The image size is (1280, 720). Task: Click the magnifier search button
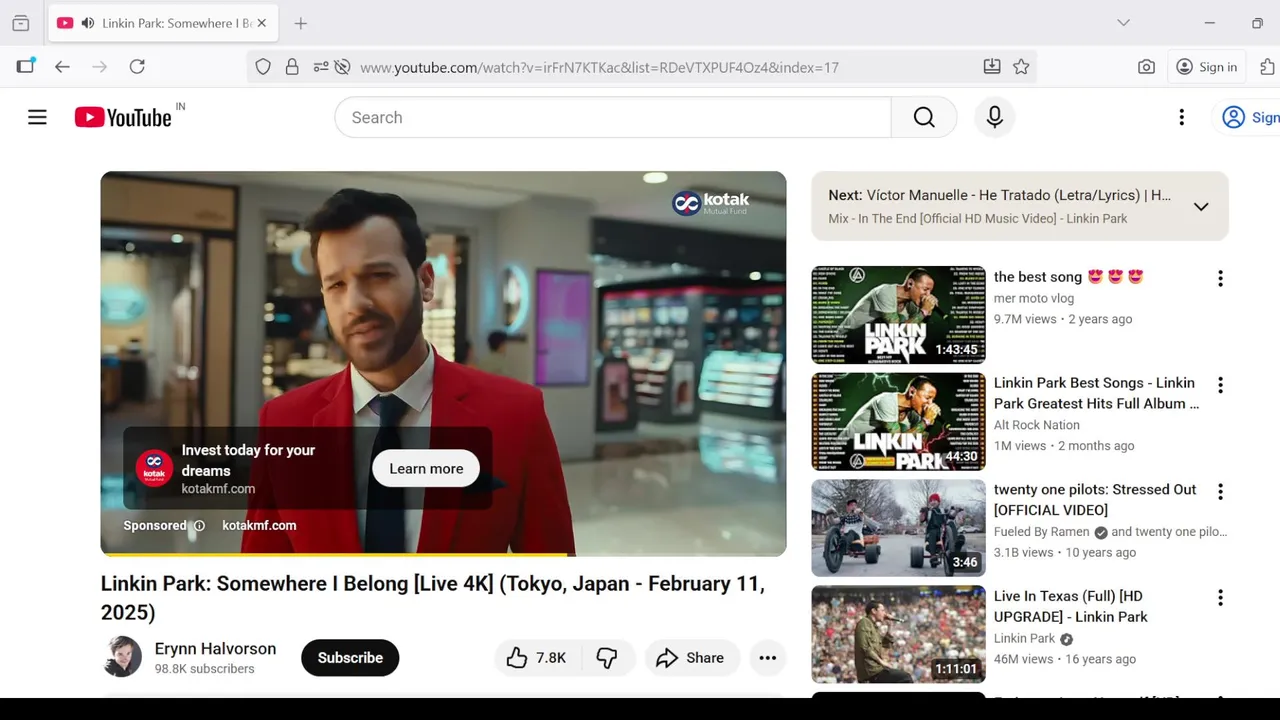coord(924,117)
